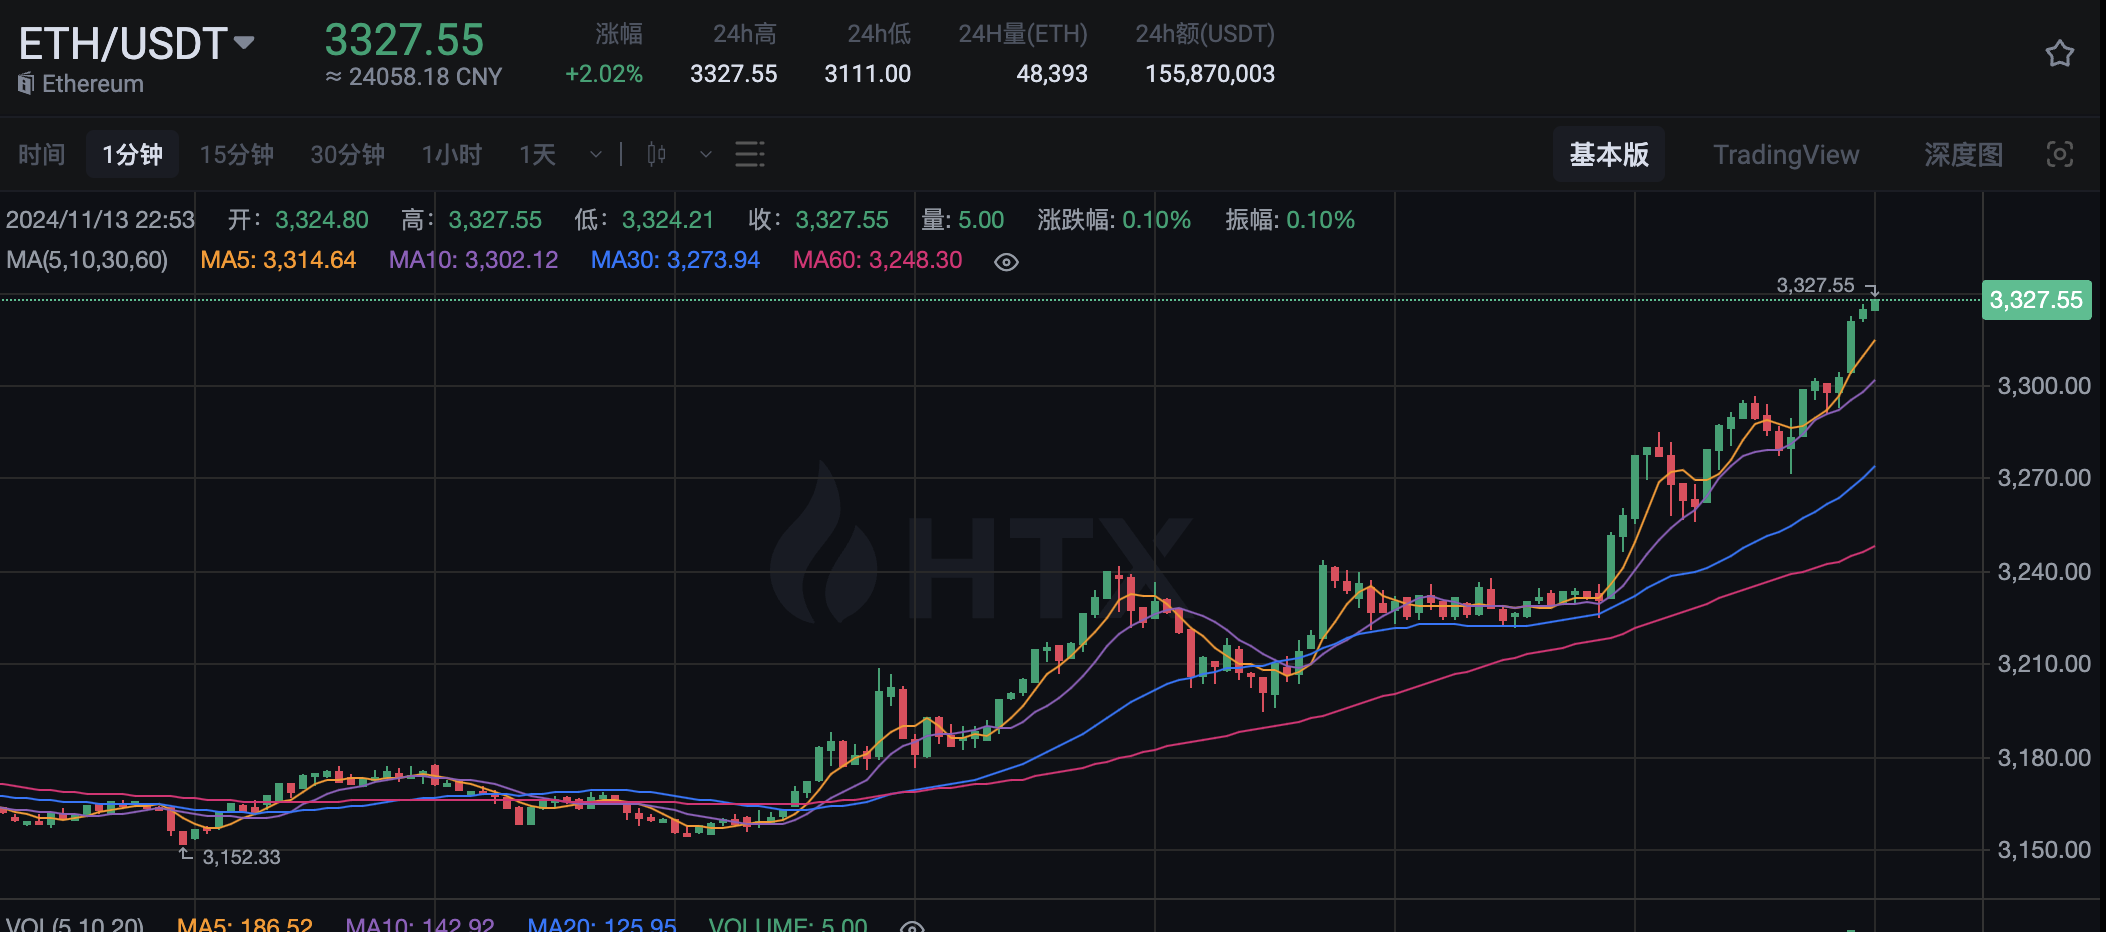
Task: Open the 深度图 depth chart
Action: (x=1962, y=154)
